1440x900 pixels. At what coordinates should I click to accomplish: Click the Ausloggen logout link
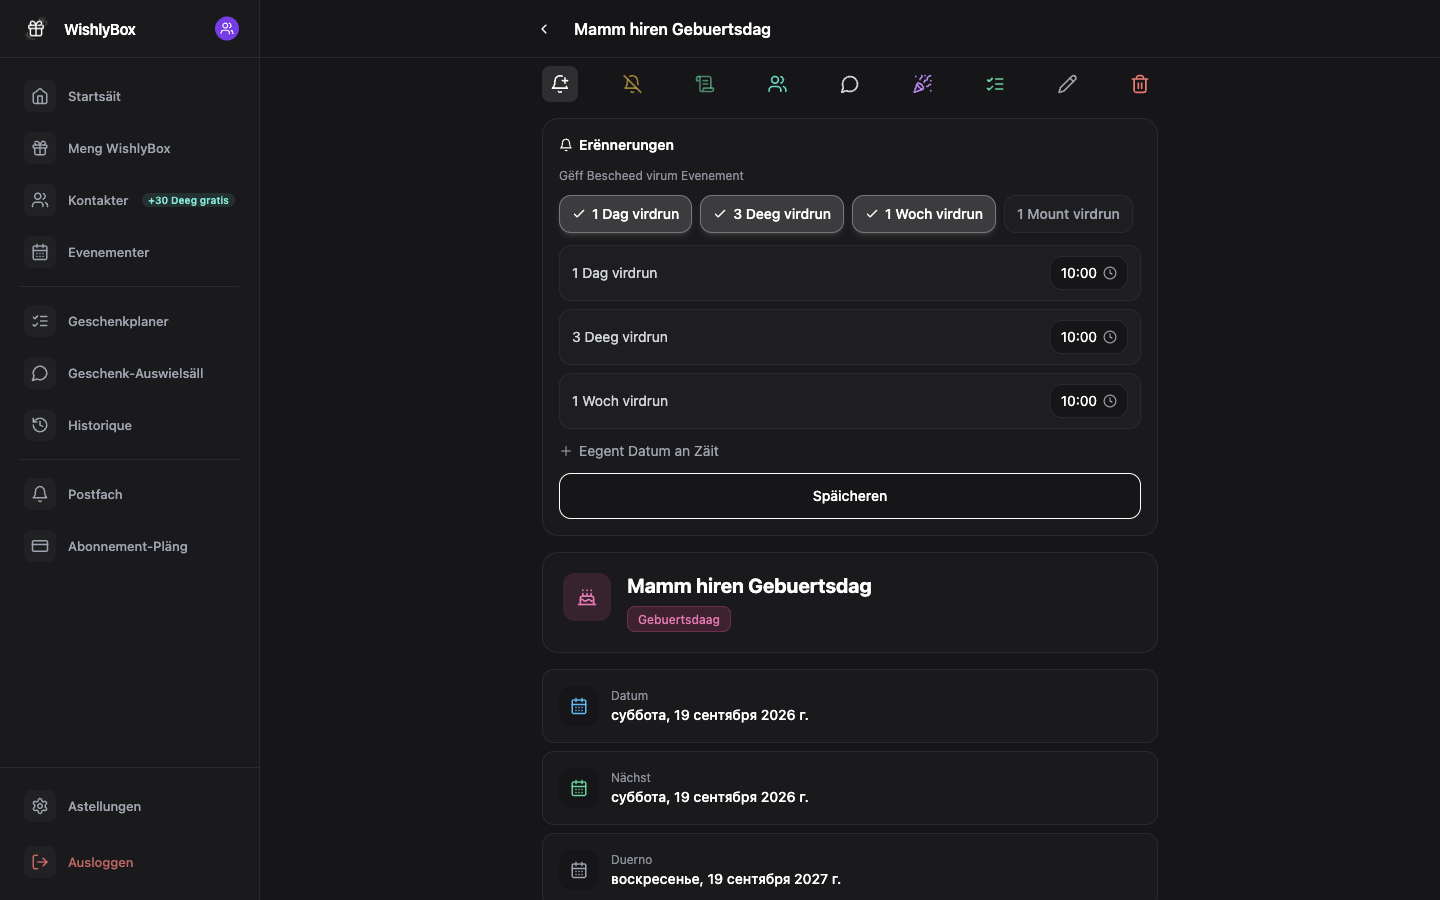pyautogui.click(x=130, y=862)
